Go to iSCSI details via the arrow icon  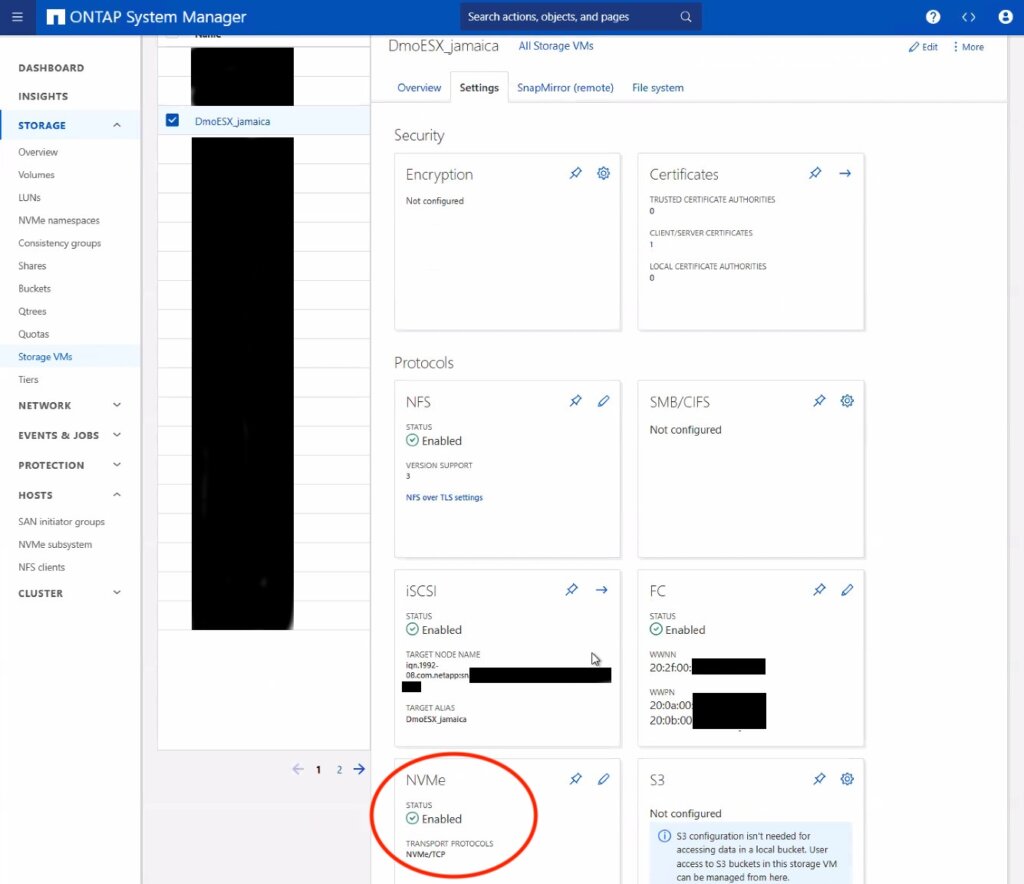601,590
